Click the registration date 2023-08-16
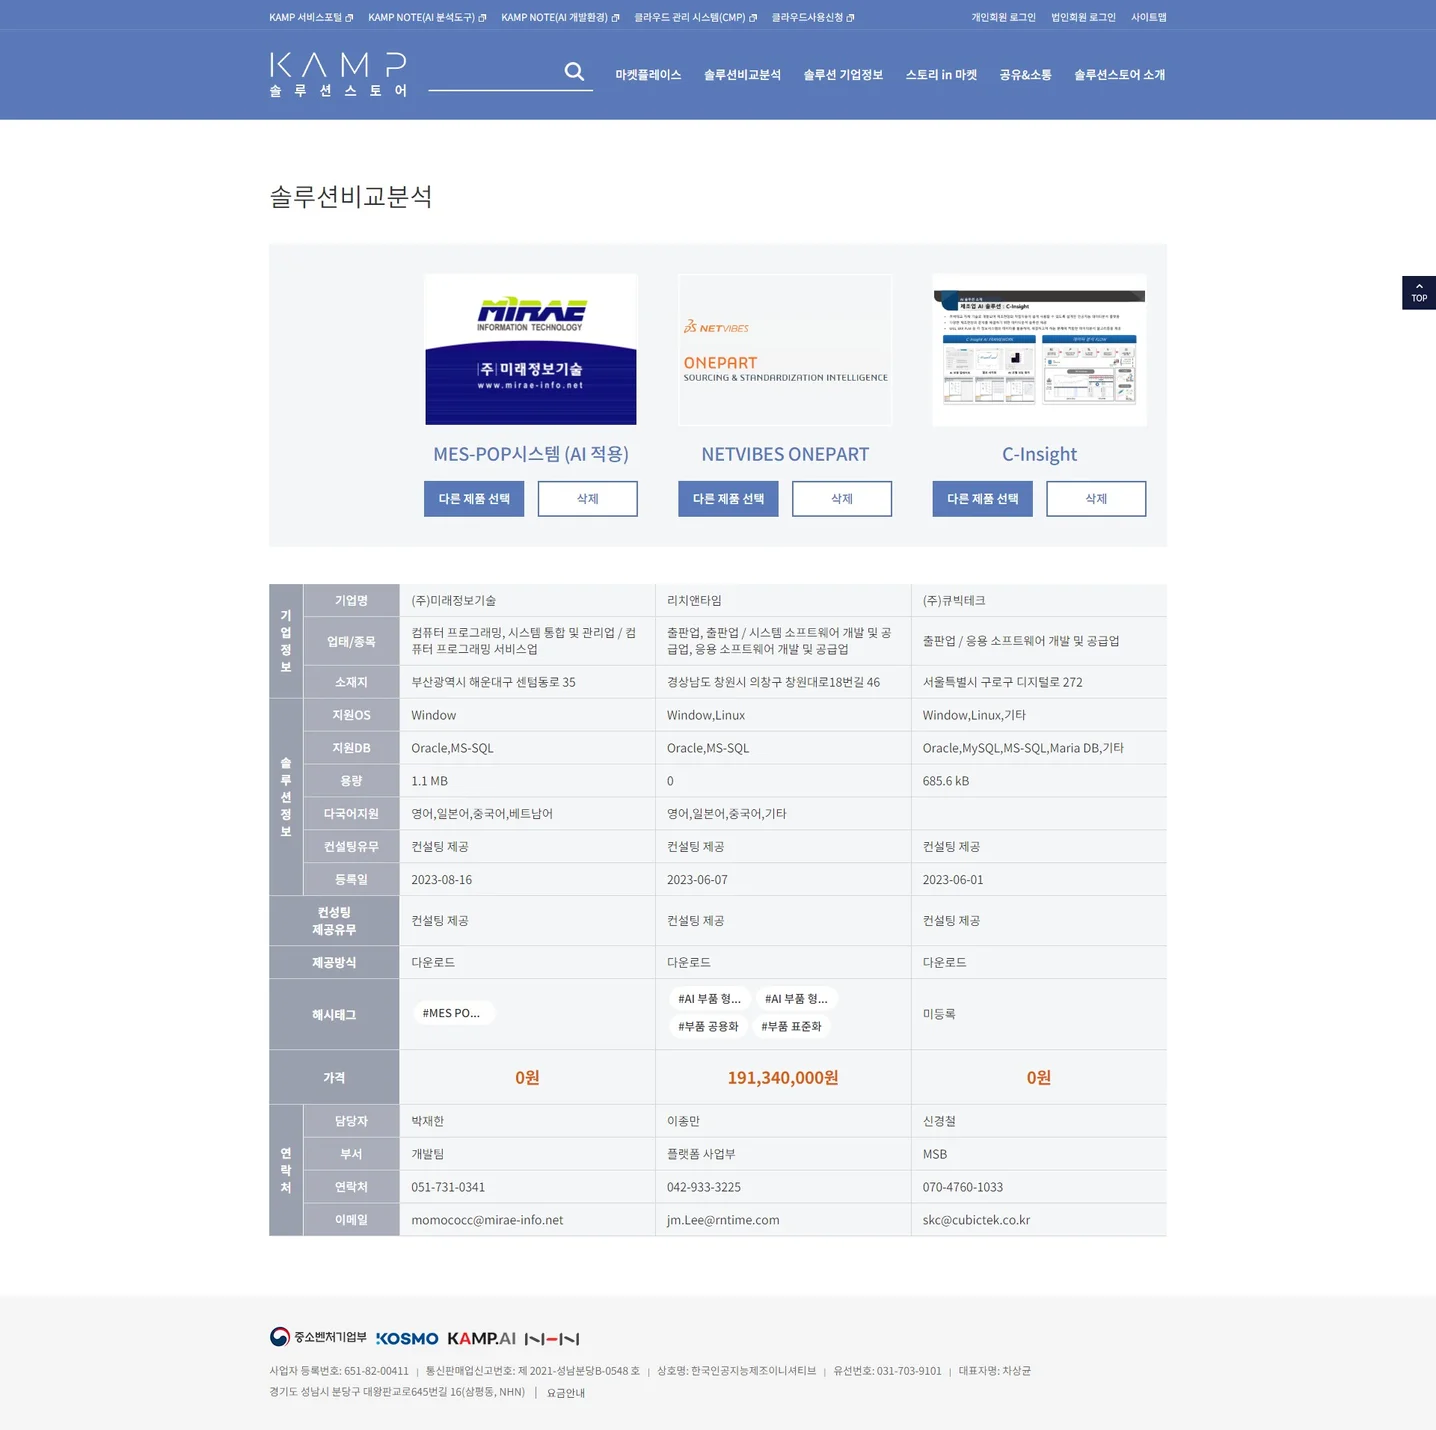This screenshot has height=1430, width=1436. 442,880
